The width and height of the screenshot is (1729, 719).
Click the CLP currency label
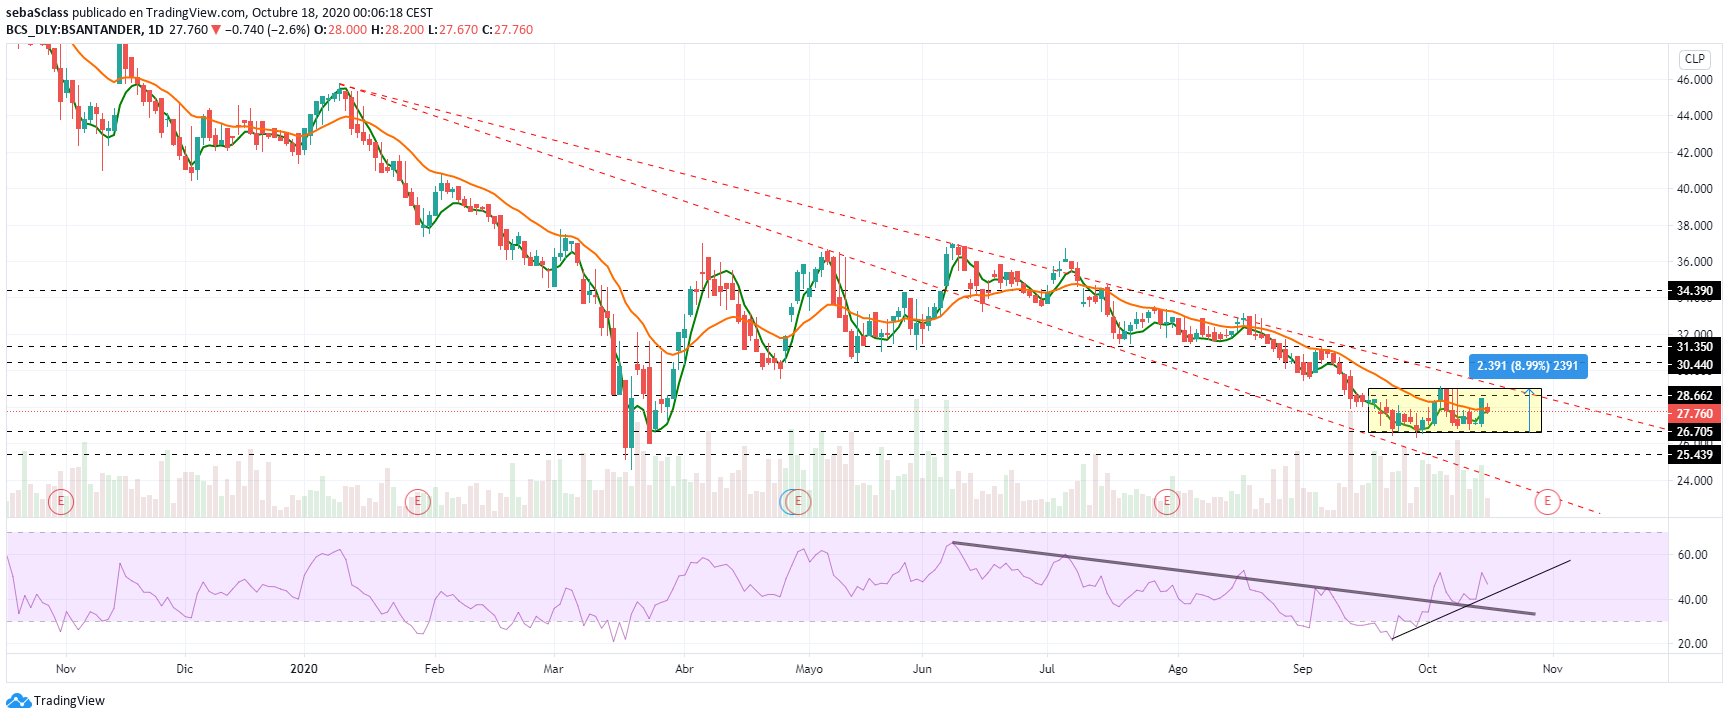pyautogui.click(x=1695, y=59)
